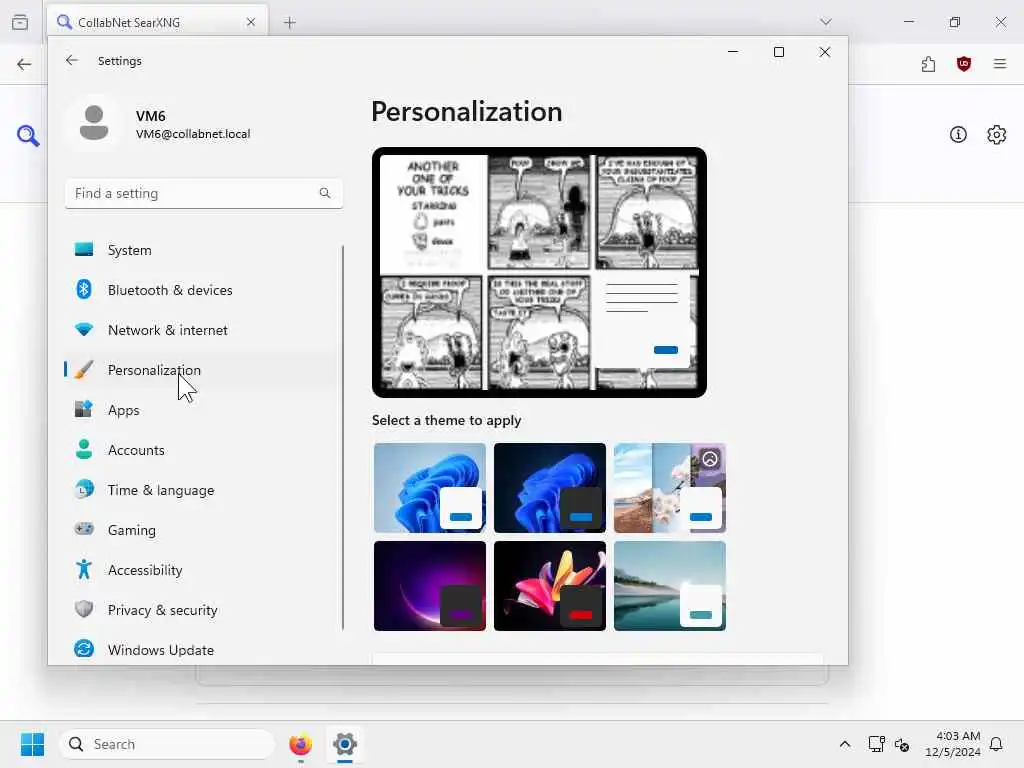Click the Time & language clock icon
This screenshot has height=768, width=1024.
pyautogui.click(x=84, y=490)
